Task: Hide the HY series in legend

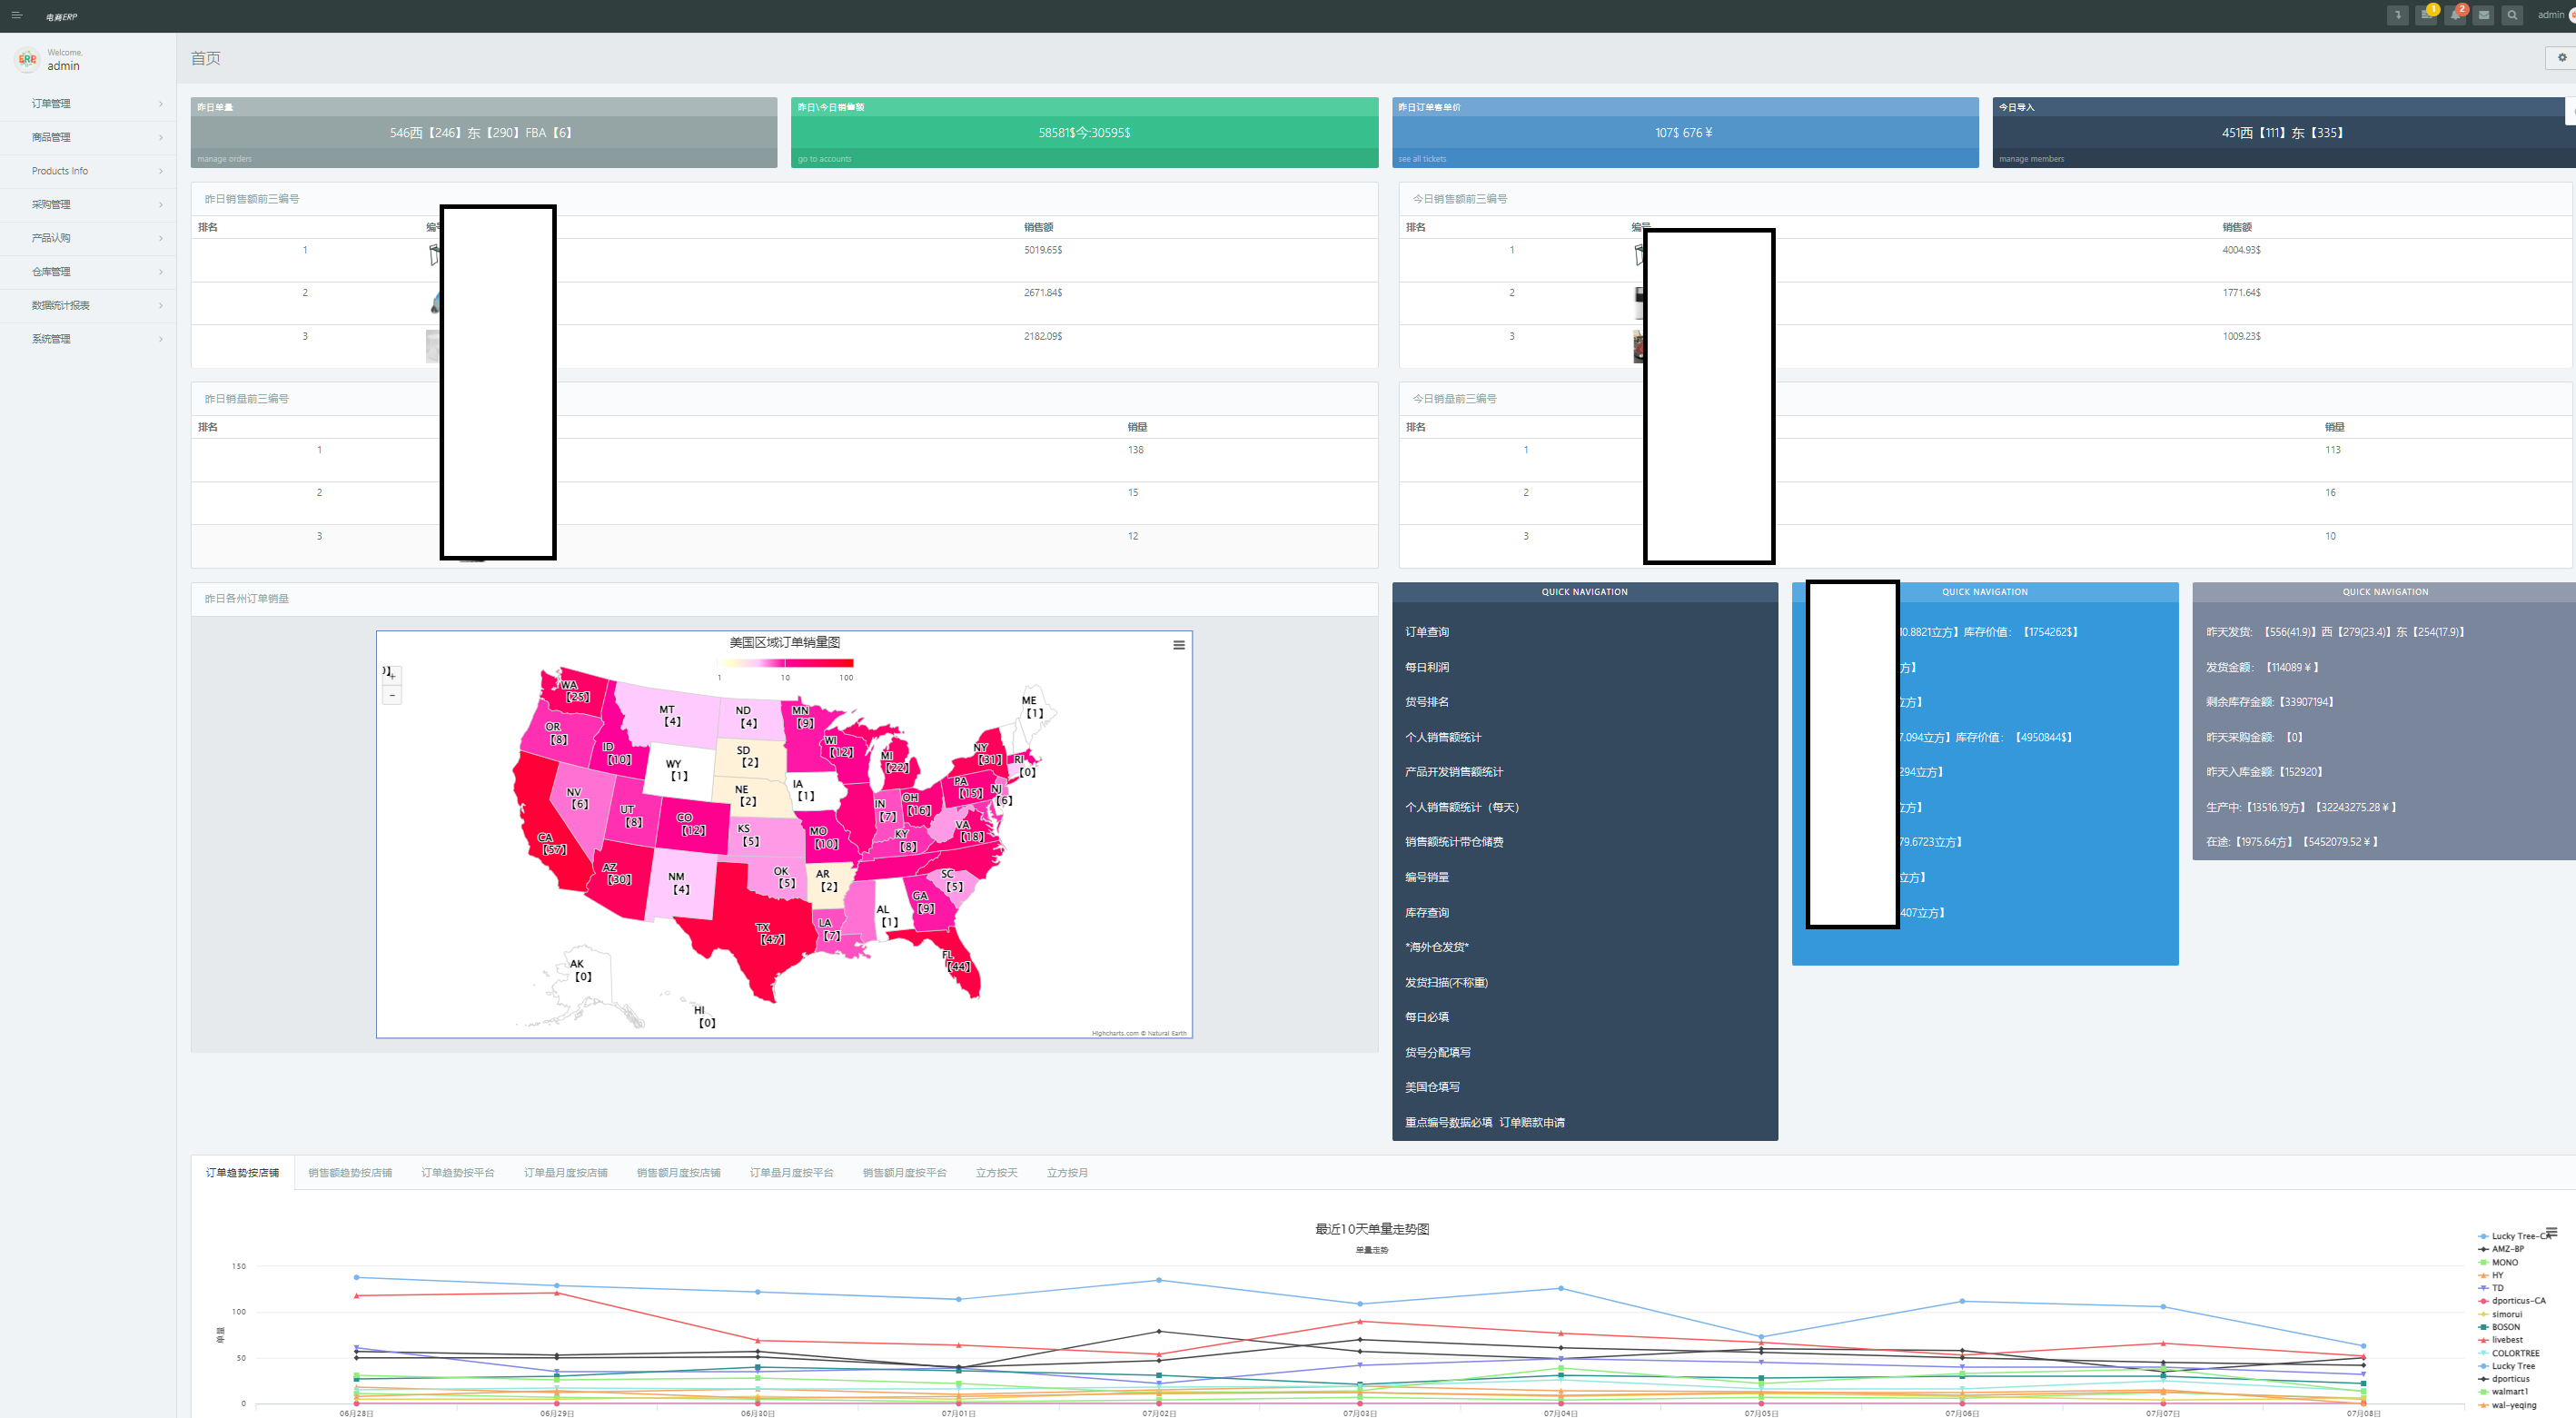Action: 2491,1275
